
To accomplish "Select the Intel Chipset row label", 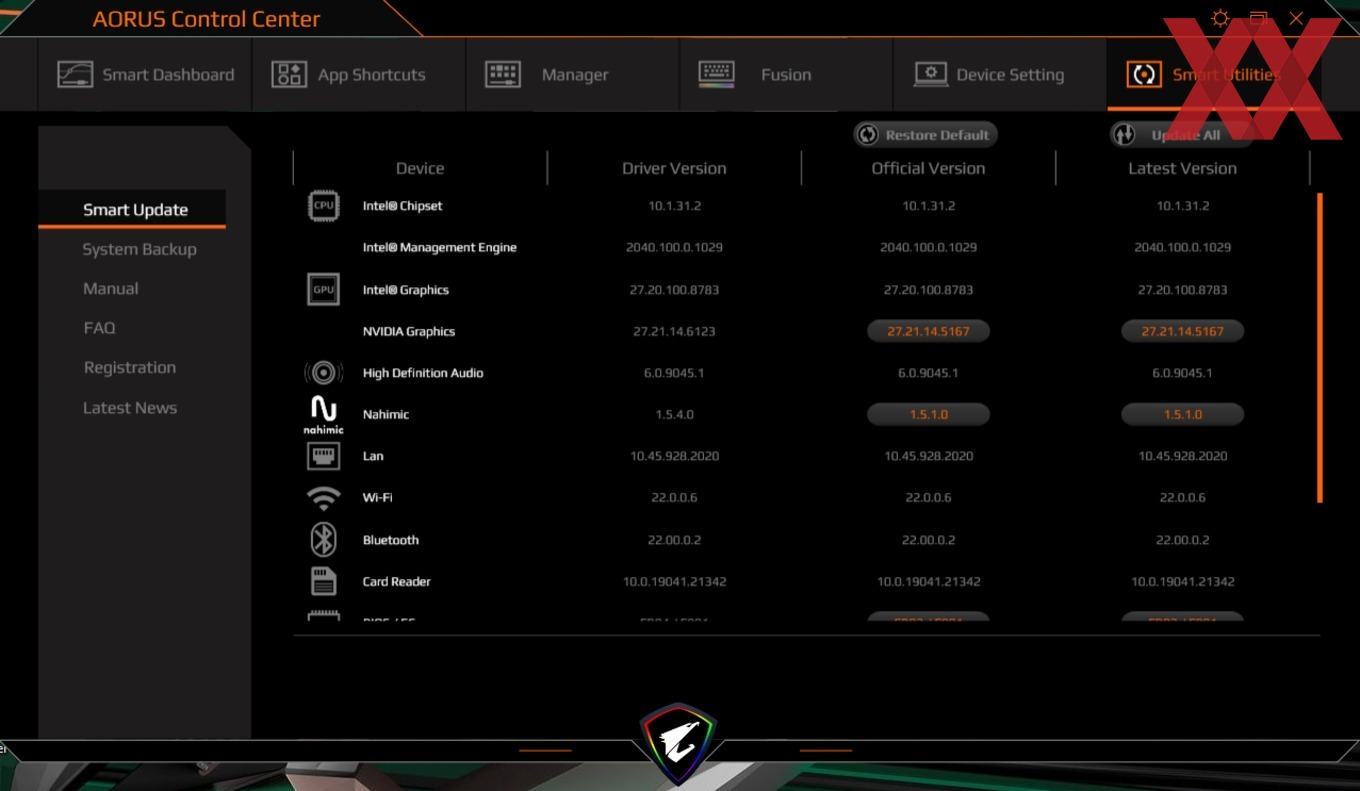I will (402, 206).
